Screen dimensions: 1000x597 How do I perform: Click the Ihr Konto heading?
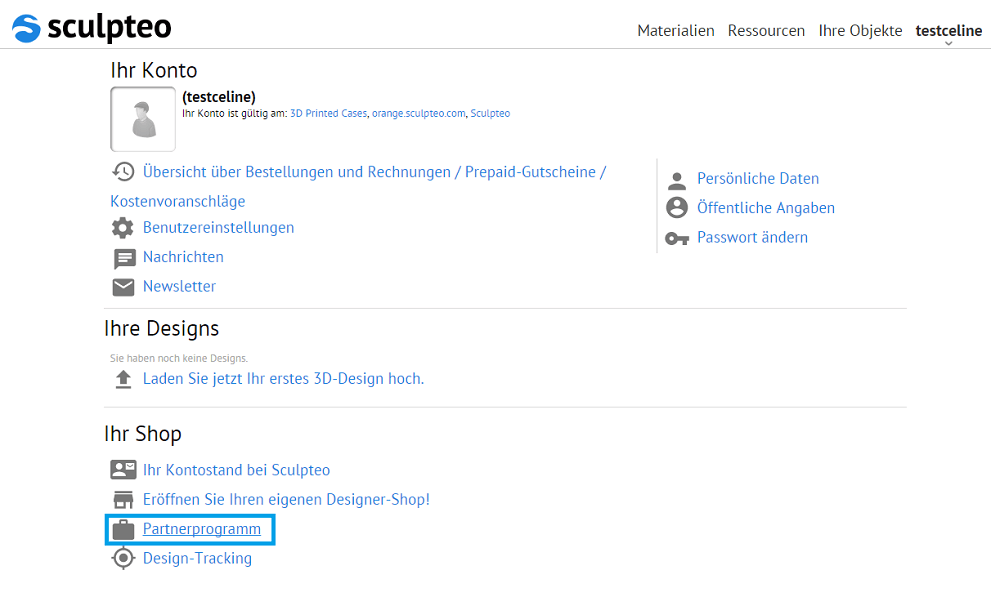(x=154, y=70)
